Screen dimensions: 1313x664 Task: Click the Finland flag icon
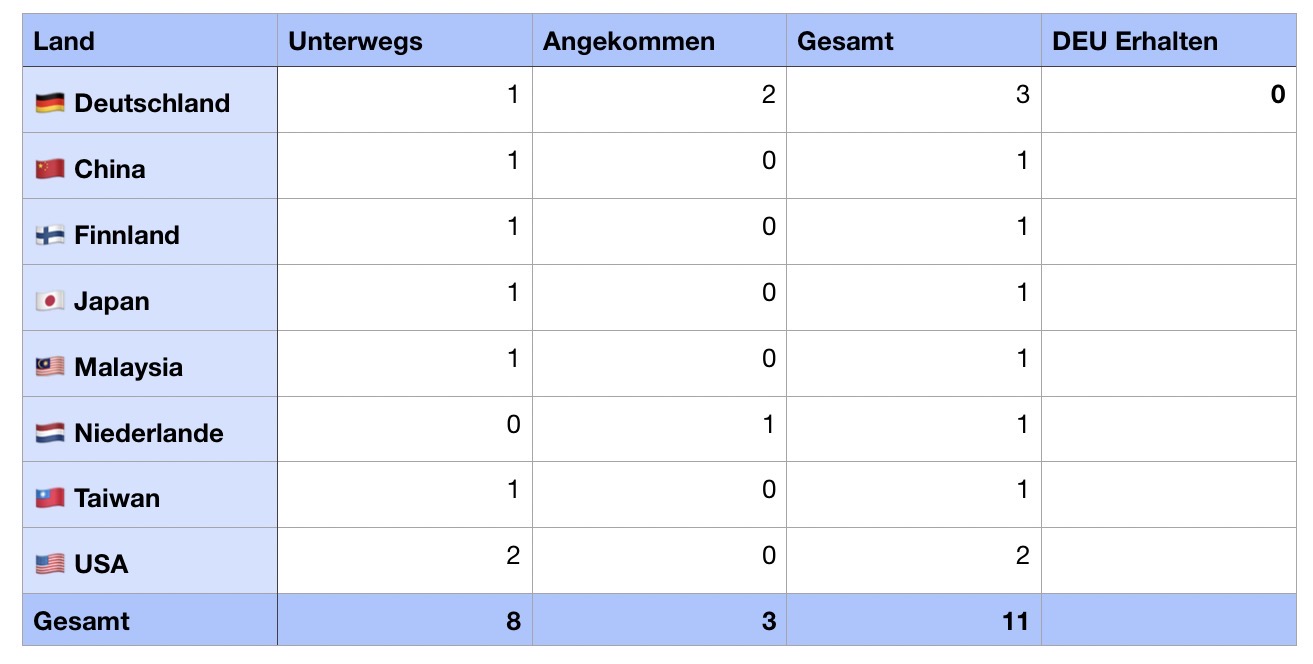50,235
